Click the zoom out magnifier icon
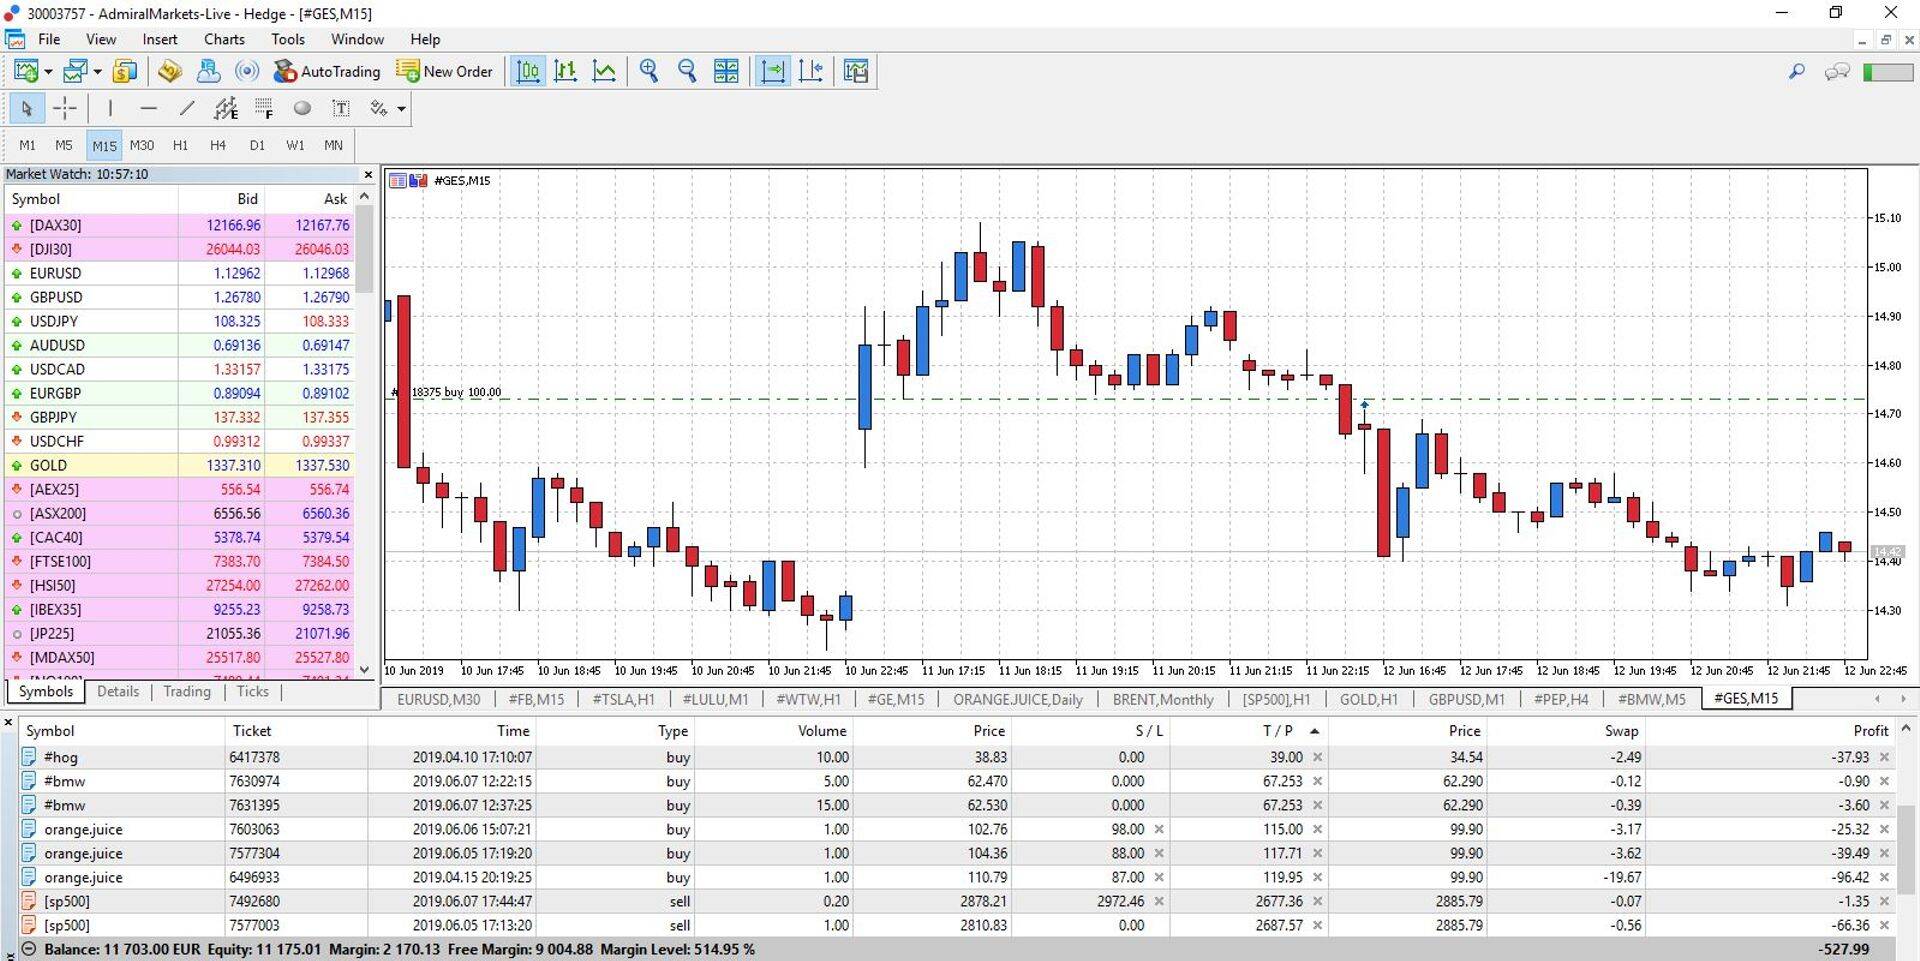 pos(687,71)
